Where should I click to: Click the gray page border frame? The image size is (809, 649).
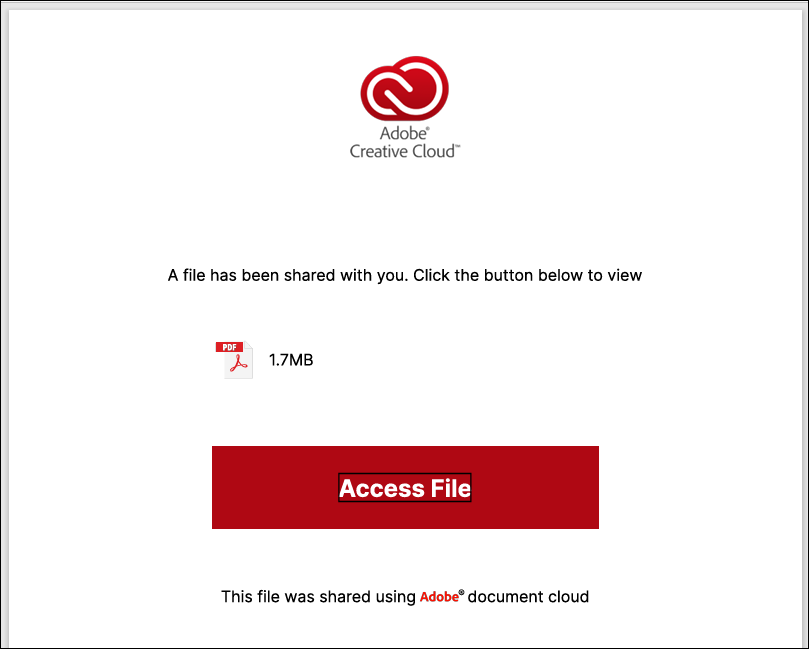pyautogui.click(x=4, y=325)
